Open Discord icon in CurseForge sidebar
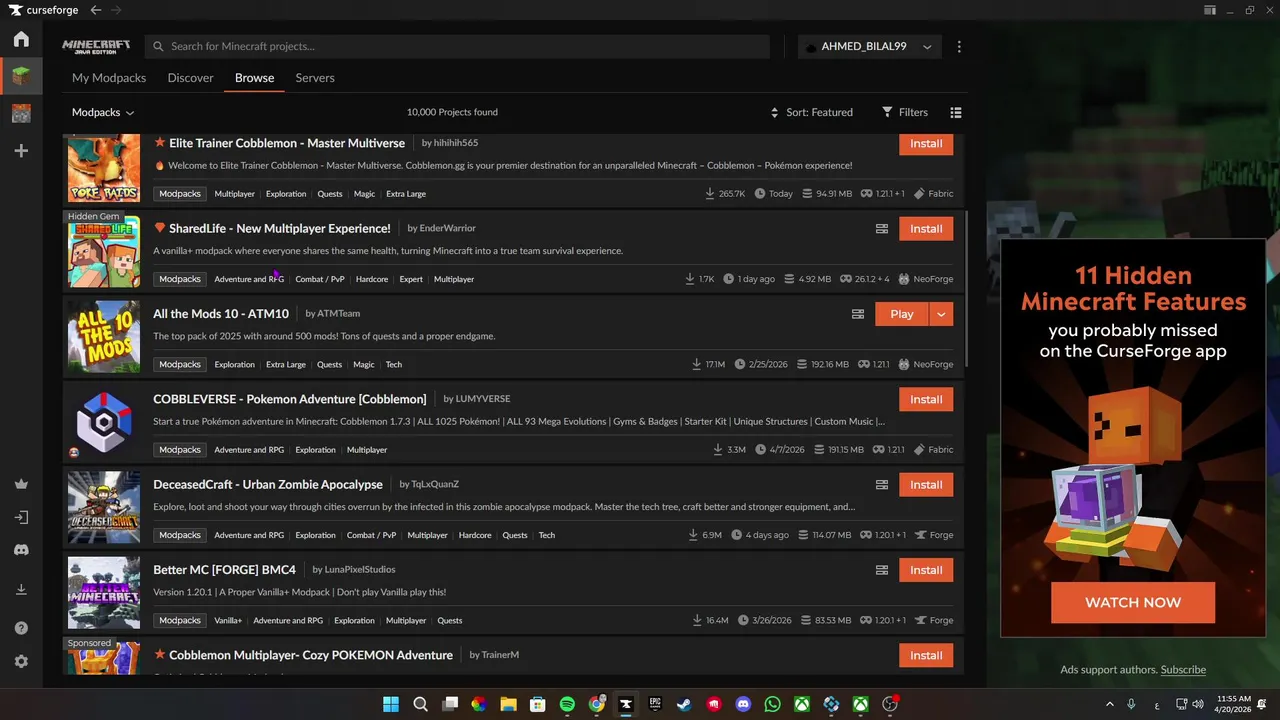The height and width of the screenshot is (720, 1280). tap(21, 550)
